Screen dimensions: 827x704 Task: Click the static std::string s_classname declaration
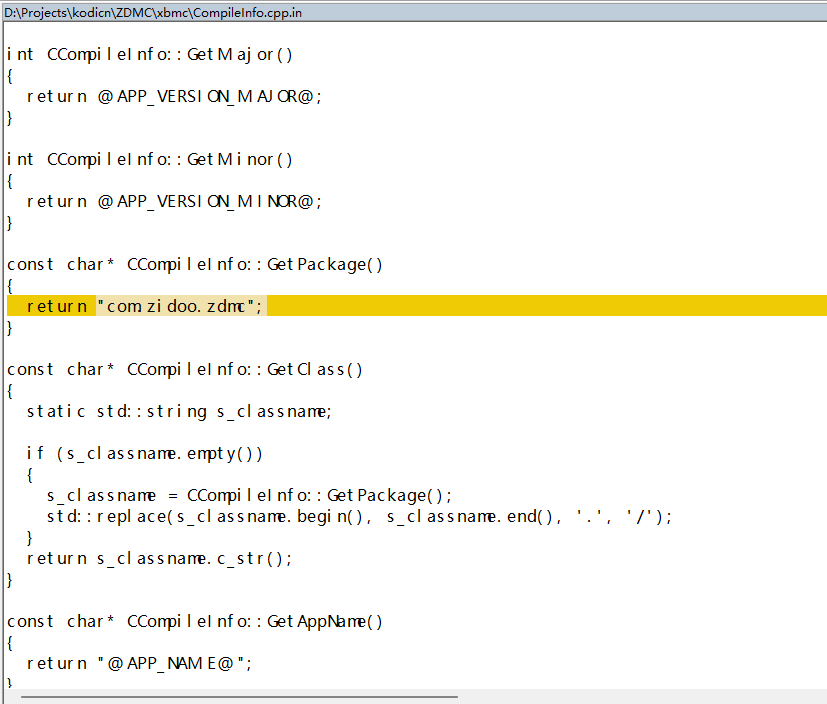(178, 411)
